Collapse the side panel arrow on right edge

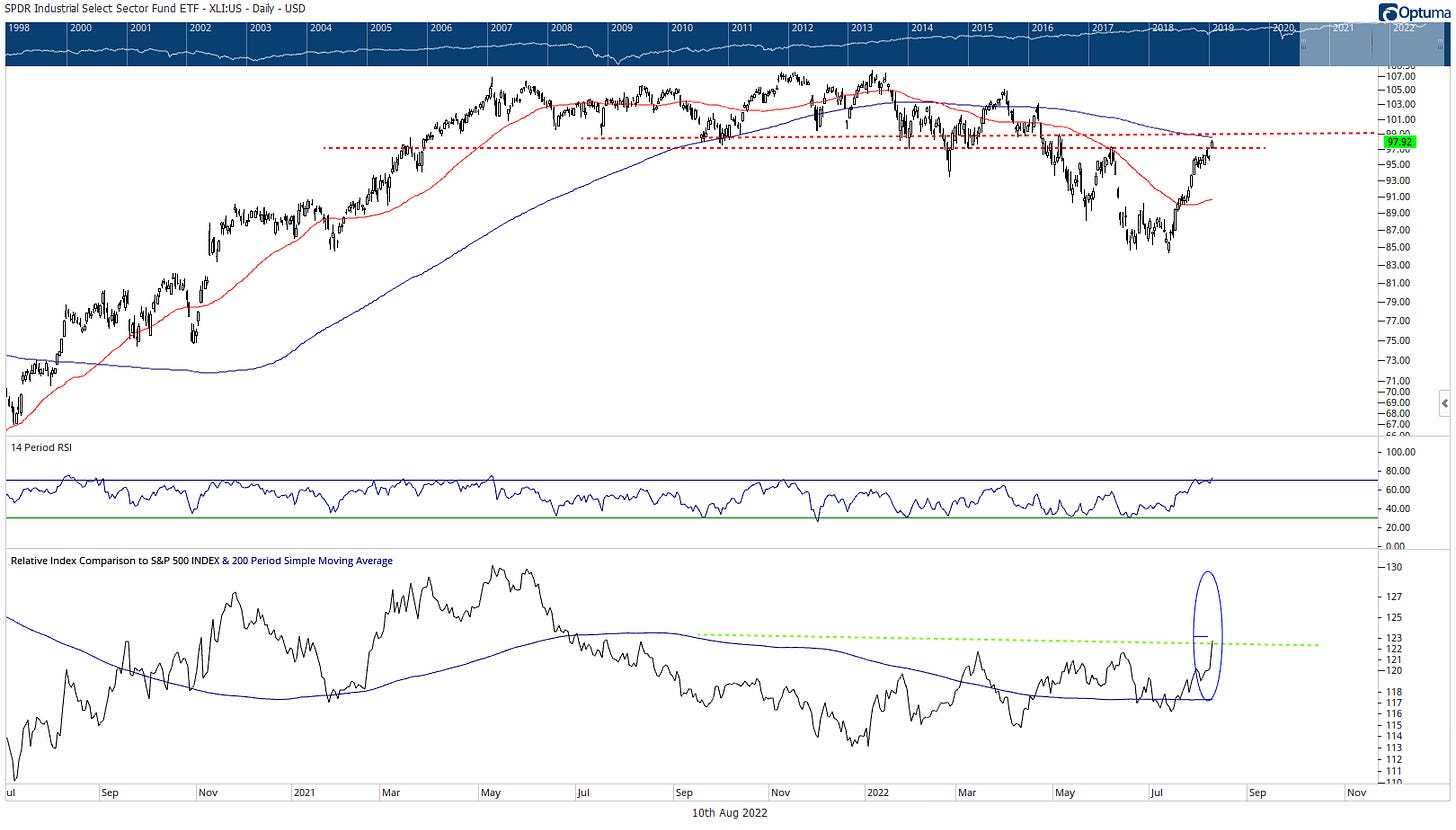(1444, 402)
